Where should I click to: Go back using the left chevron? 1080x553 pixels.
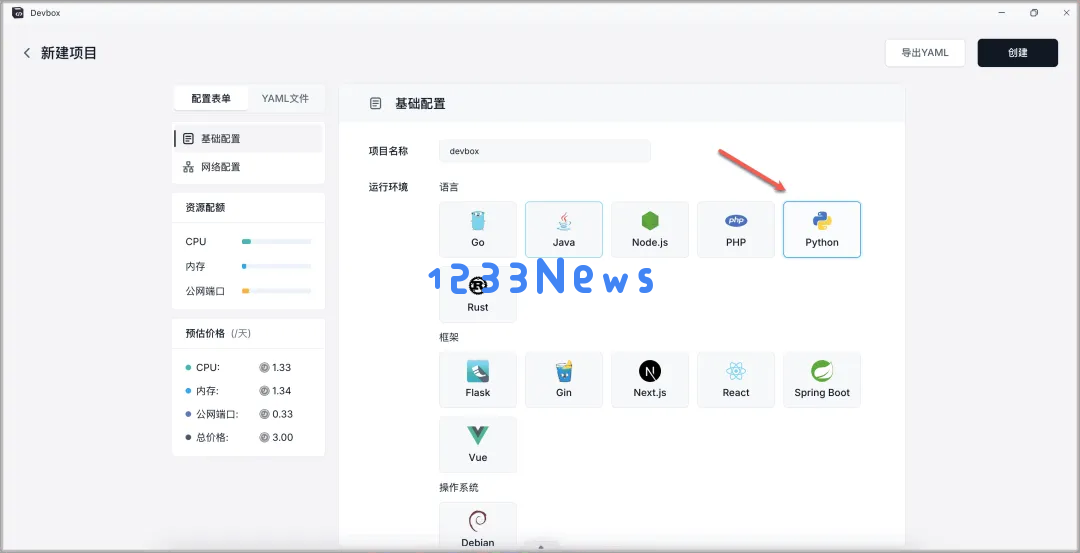point(27,53)
